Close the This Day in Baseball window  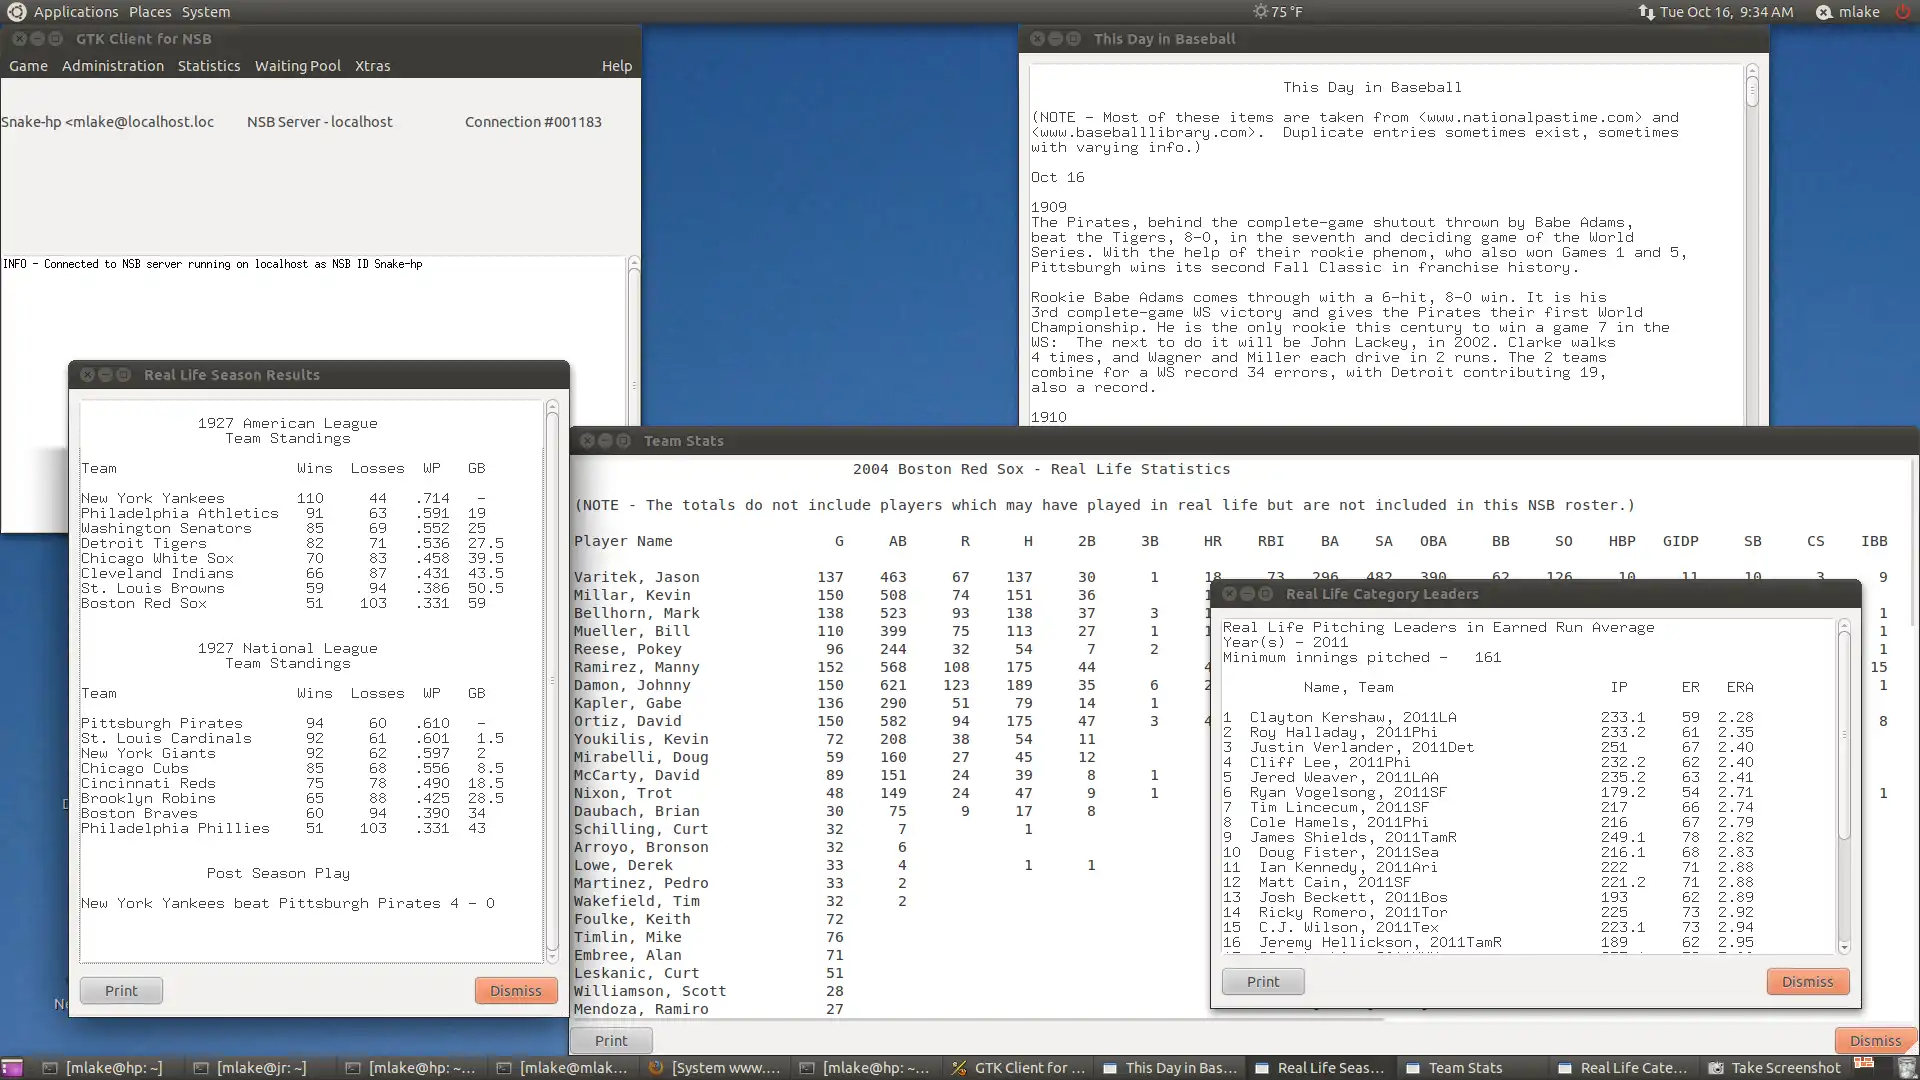tap(1038, 39)
